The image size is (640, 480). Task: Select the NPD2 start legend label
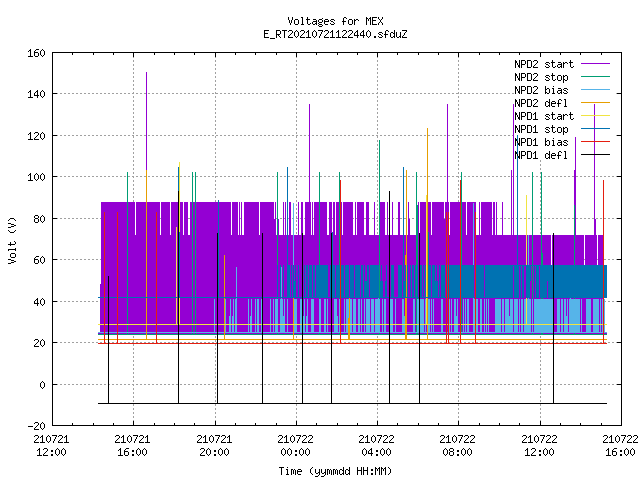pos(544,64)
